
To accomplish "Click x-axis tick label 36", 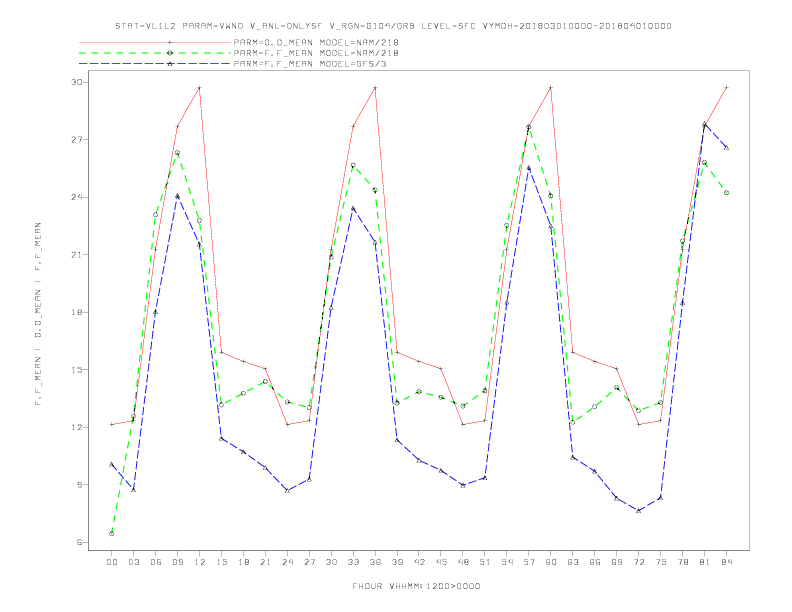I will click(x=375, y=562).
